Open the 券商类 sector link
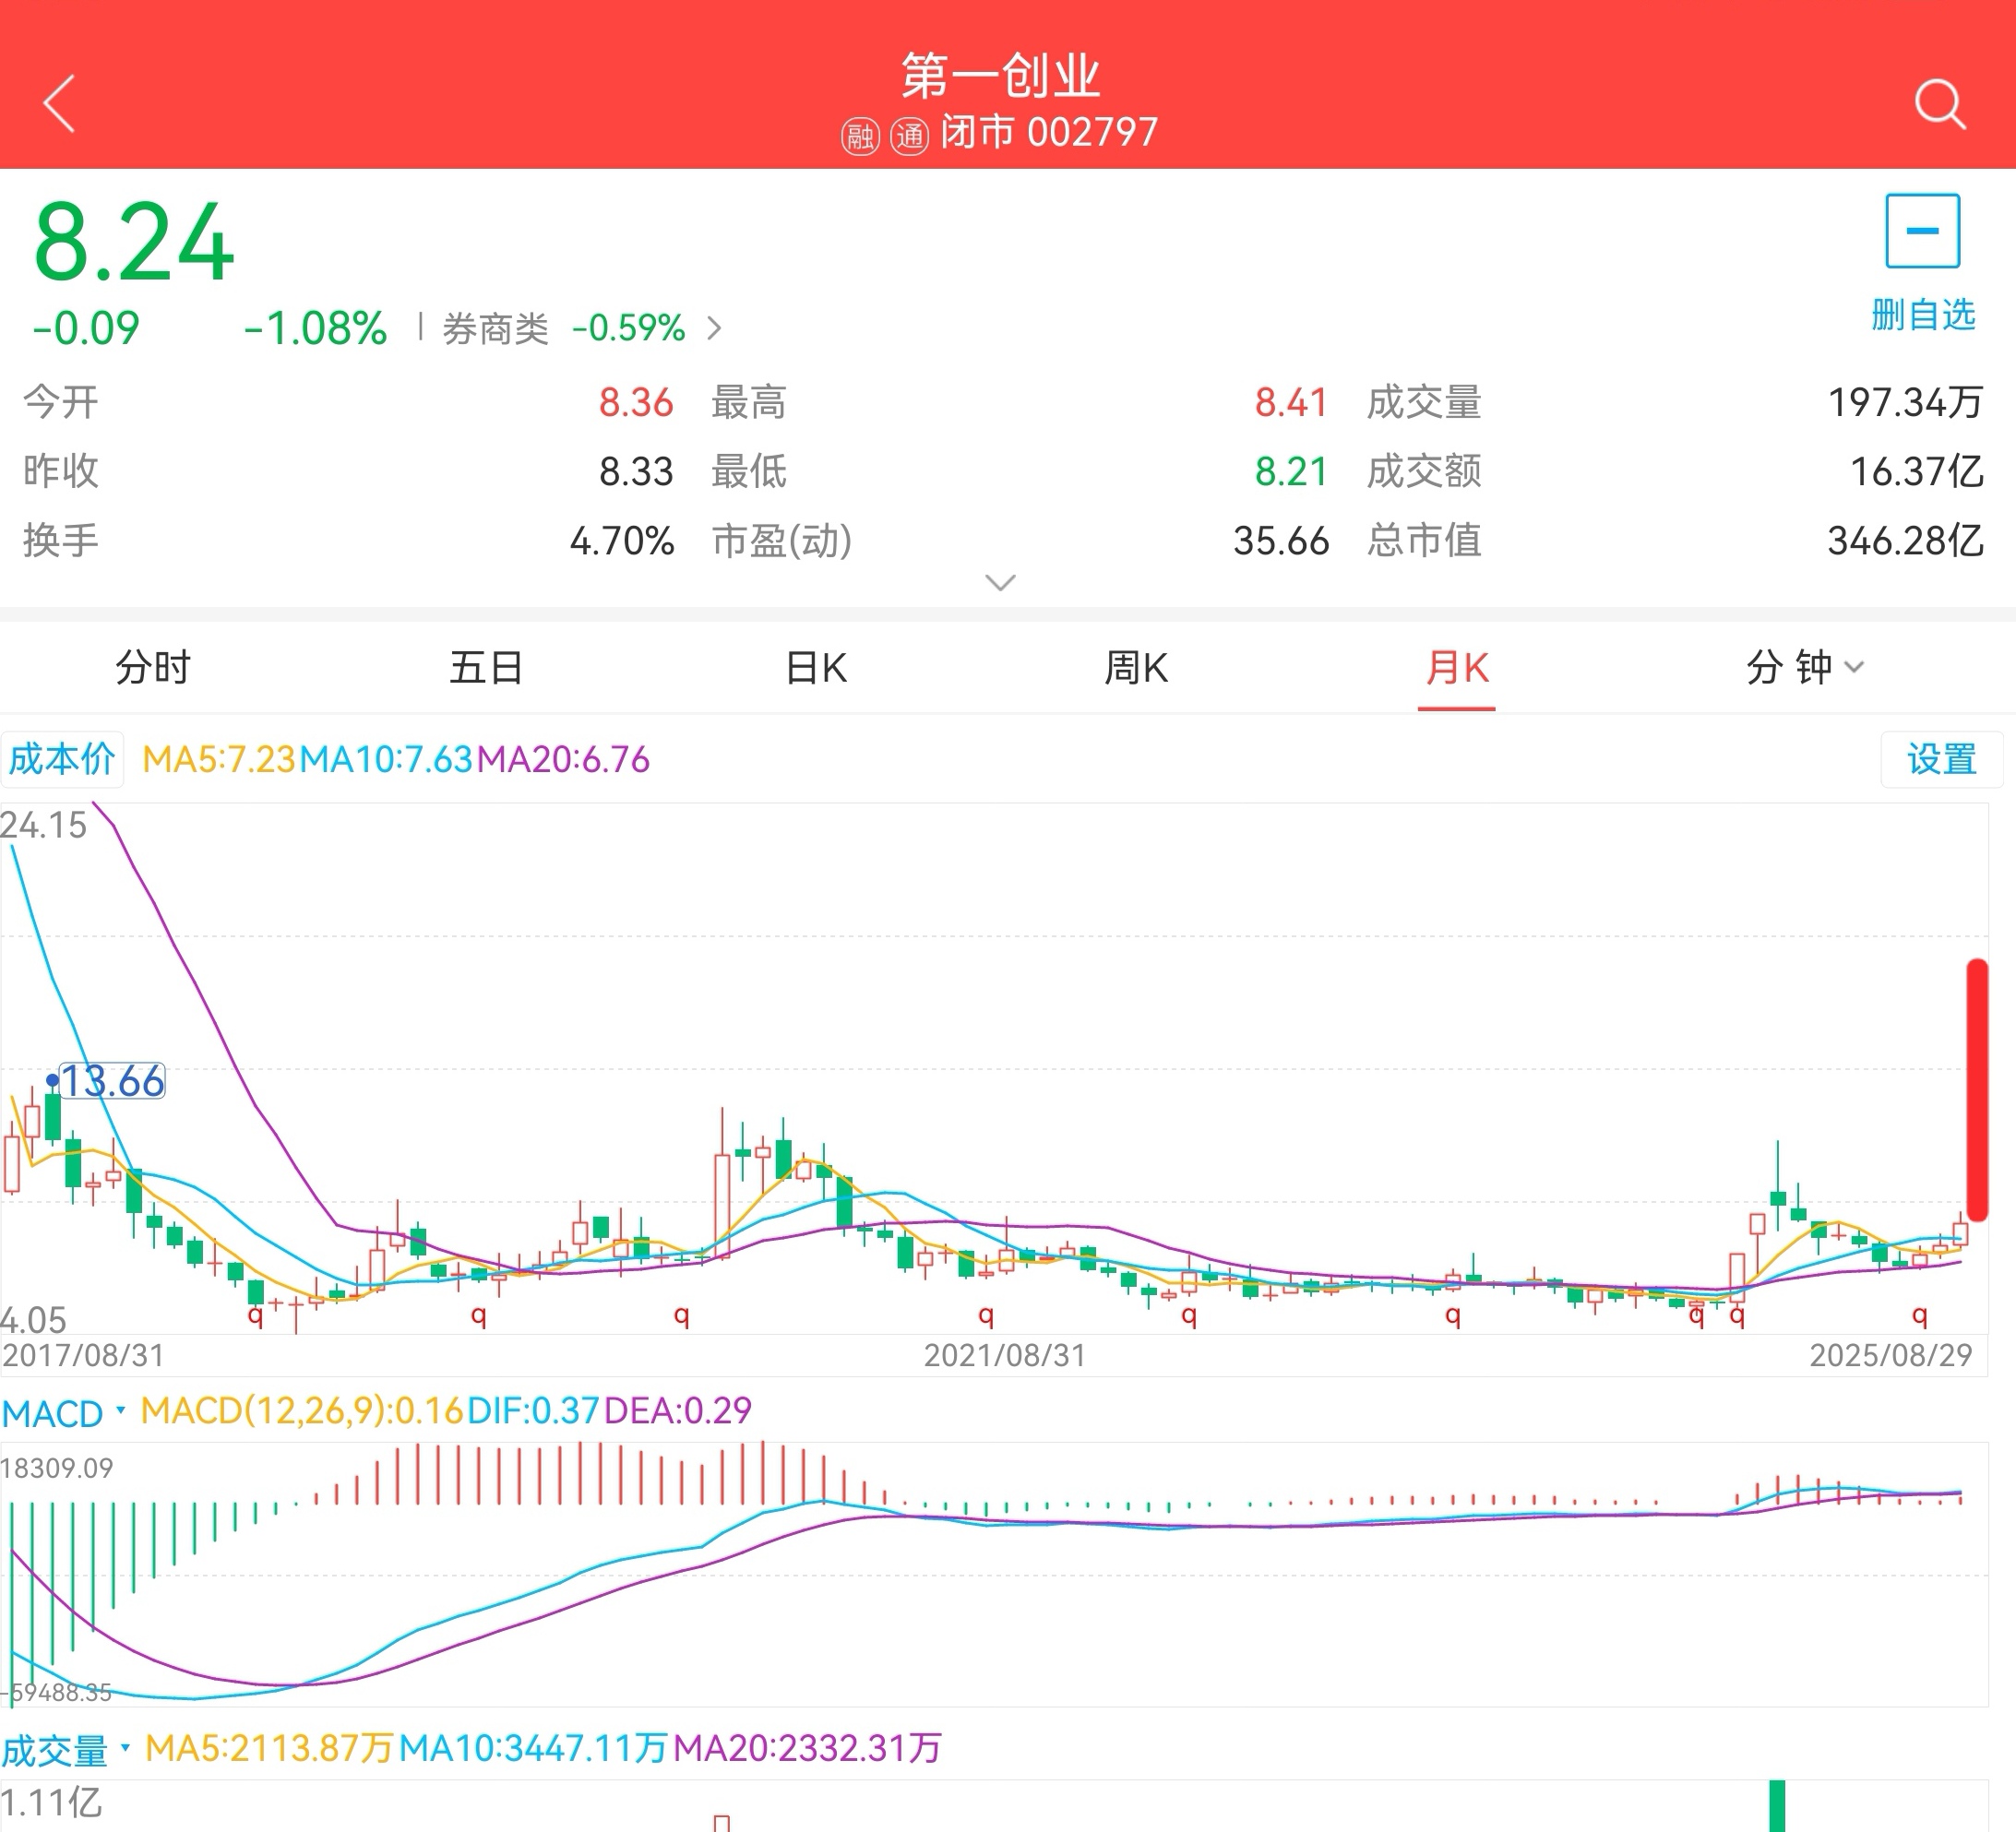This screenshot has height=1832, width=2016. (495, 328)
